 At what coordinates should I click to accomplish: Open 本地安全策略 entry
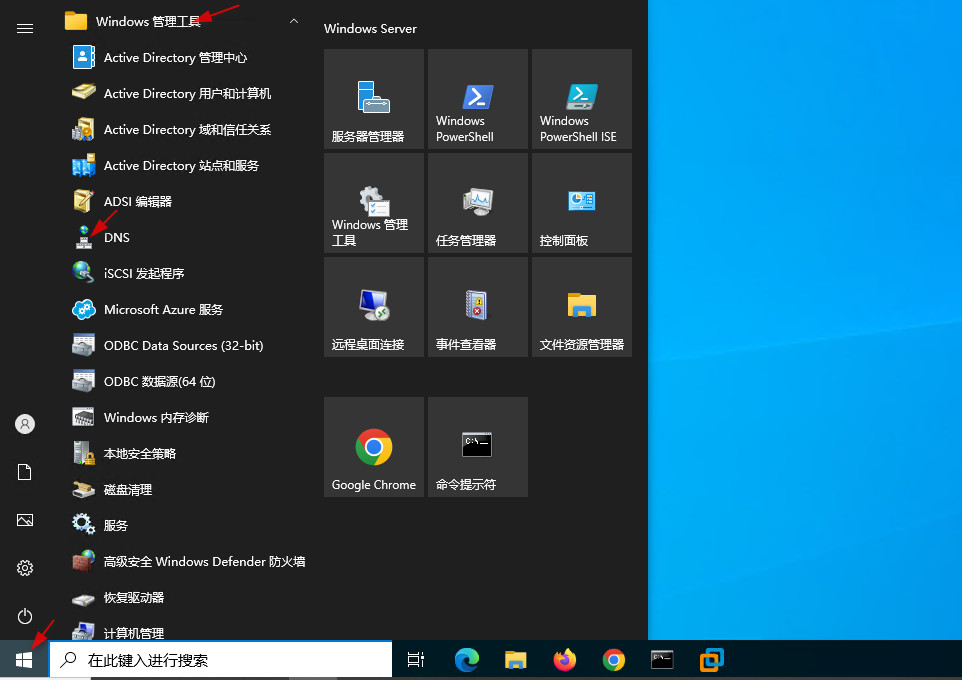[x=140, y=454]
